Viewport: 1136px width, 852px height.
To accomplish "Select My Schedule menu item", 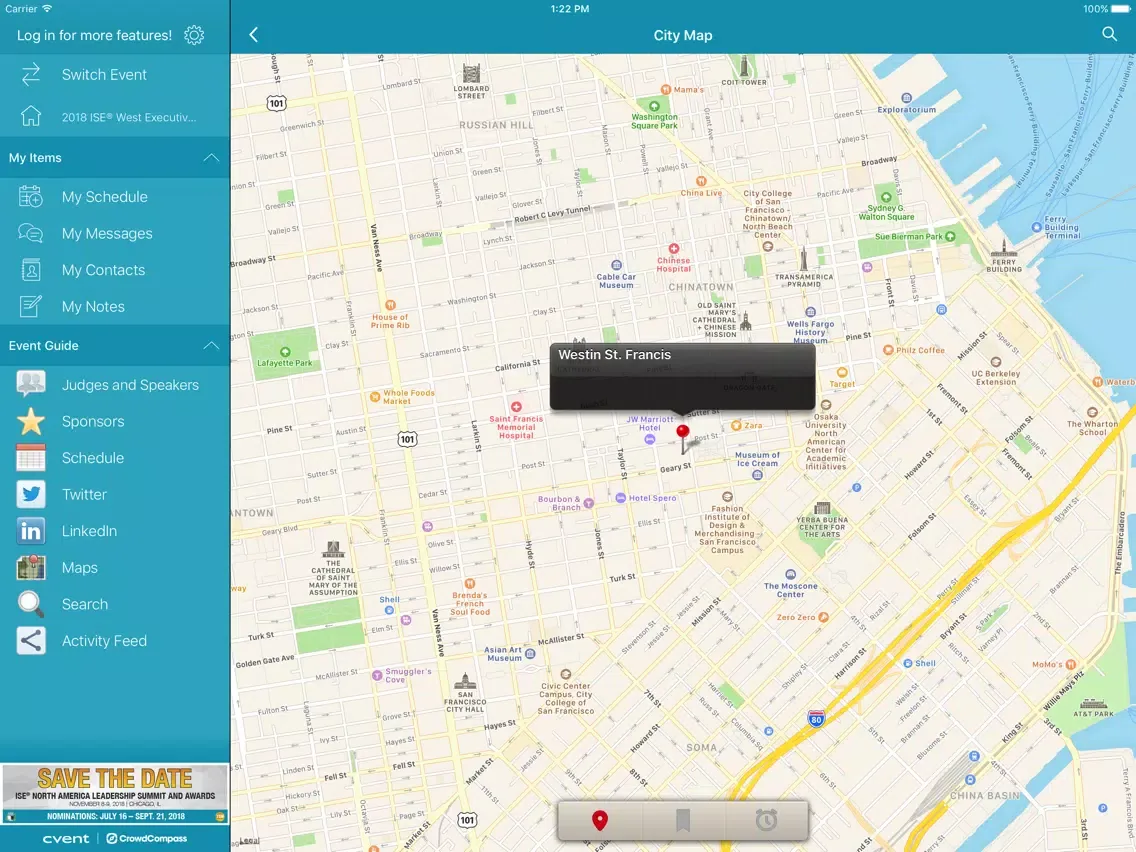I will pos(114,197).
